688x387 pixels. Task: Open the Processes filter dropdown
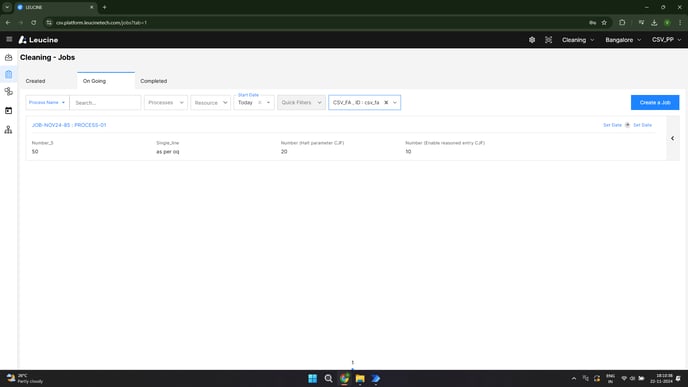tap(166, 103)
